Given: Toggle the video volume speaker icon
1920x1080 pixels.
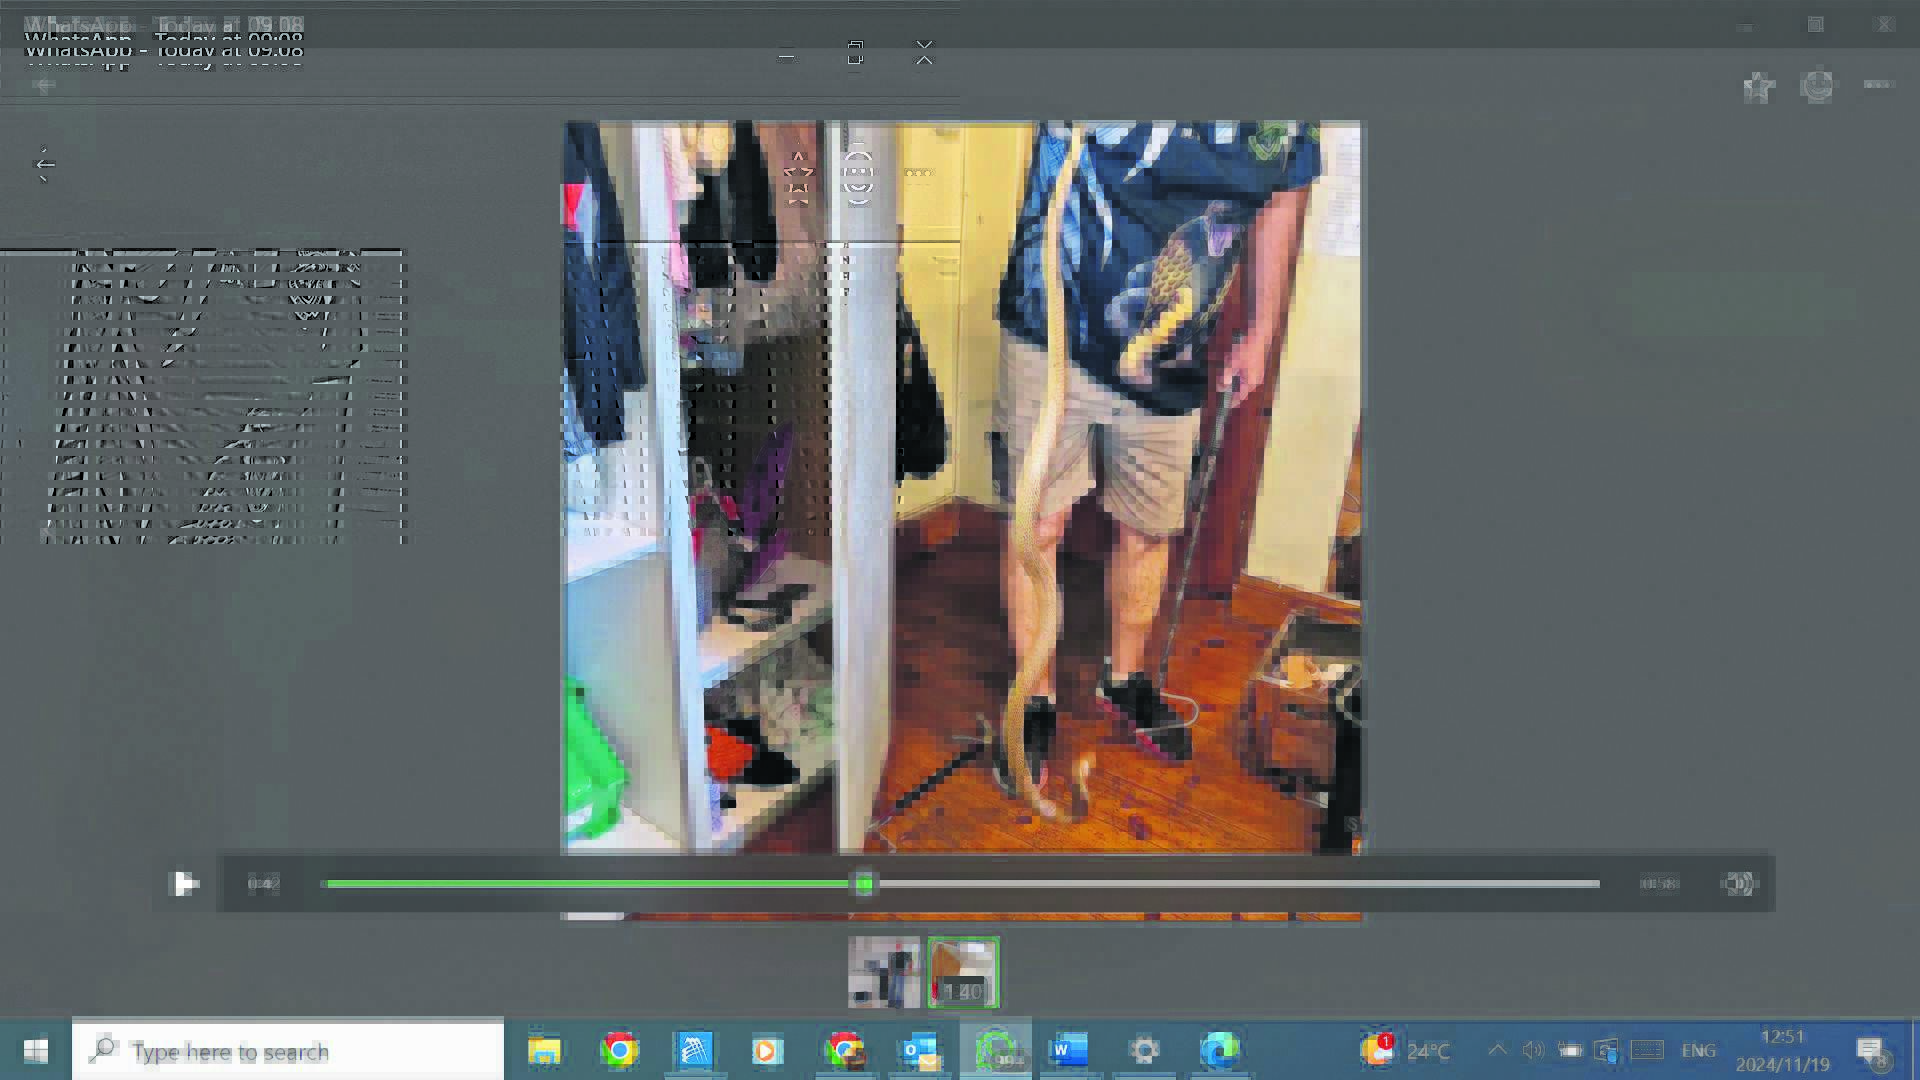Looking at the screenshot, I should coord(1738,884).
